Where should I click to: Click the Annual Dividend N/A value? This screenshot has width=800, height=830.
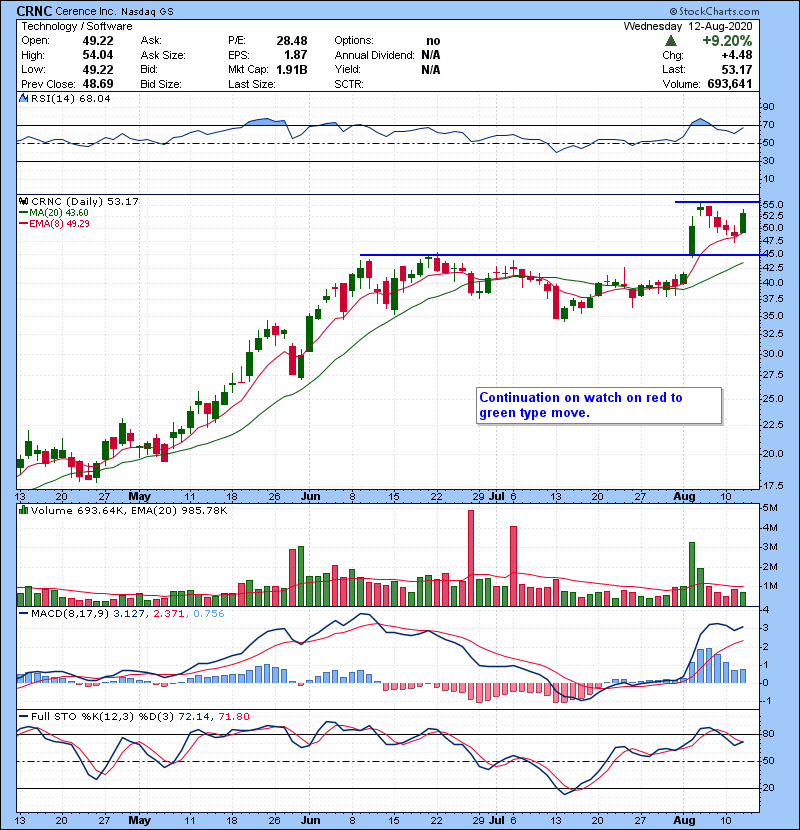click(431, 55)
